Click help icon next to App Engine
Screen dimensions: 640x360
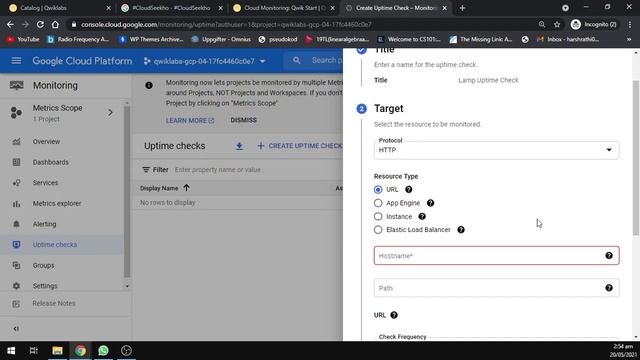point(430,203)
